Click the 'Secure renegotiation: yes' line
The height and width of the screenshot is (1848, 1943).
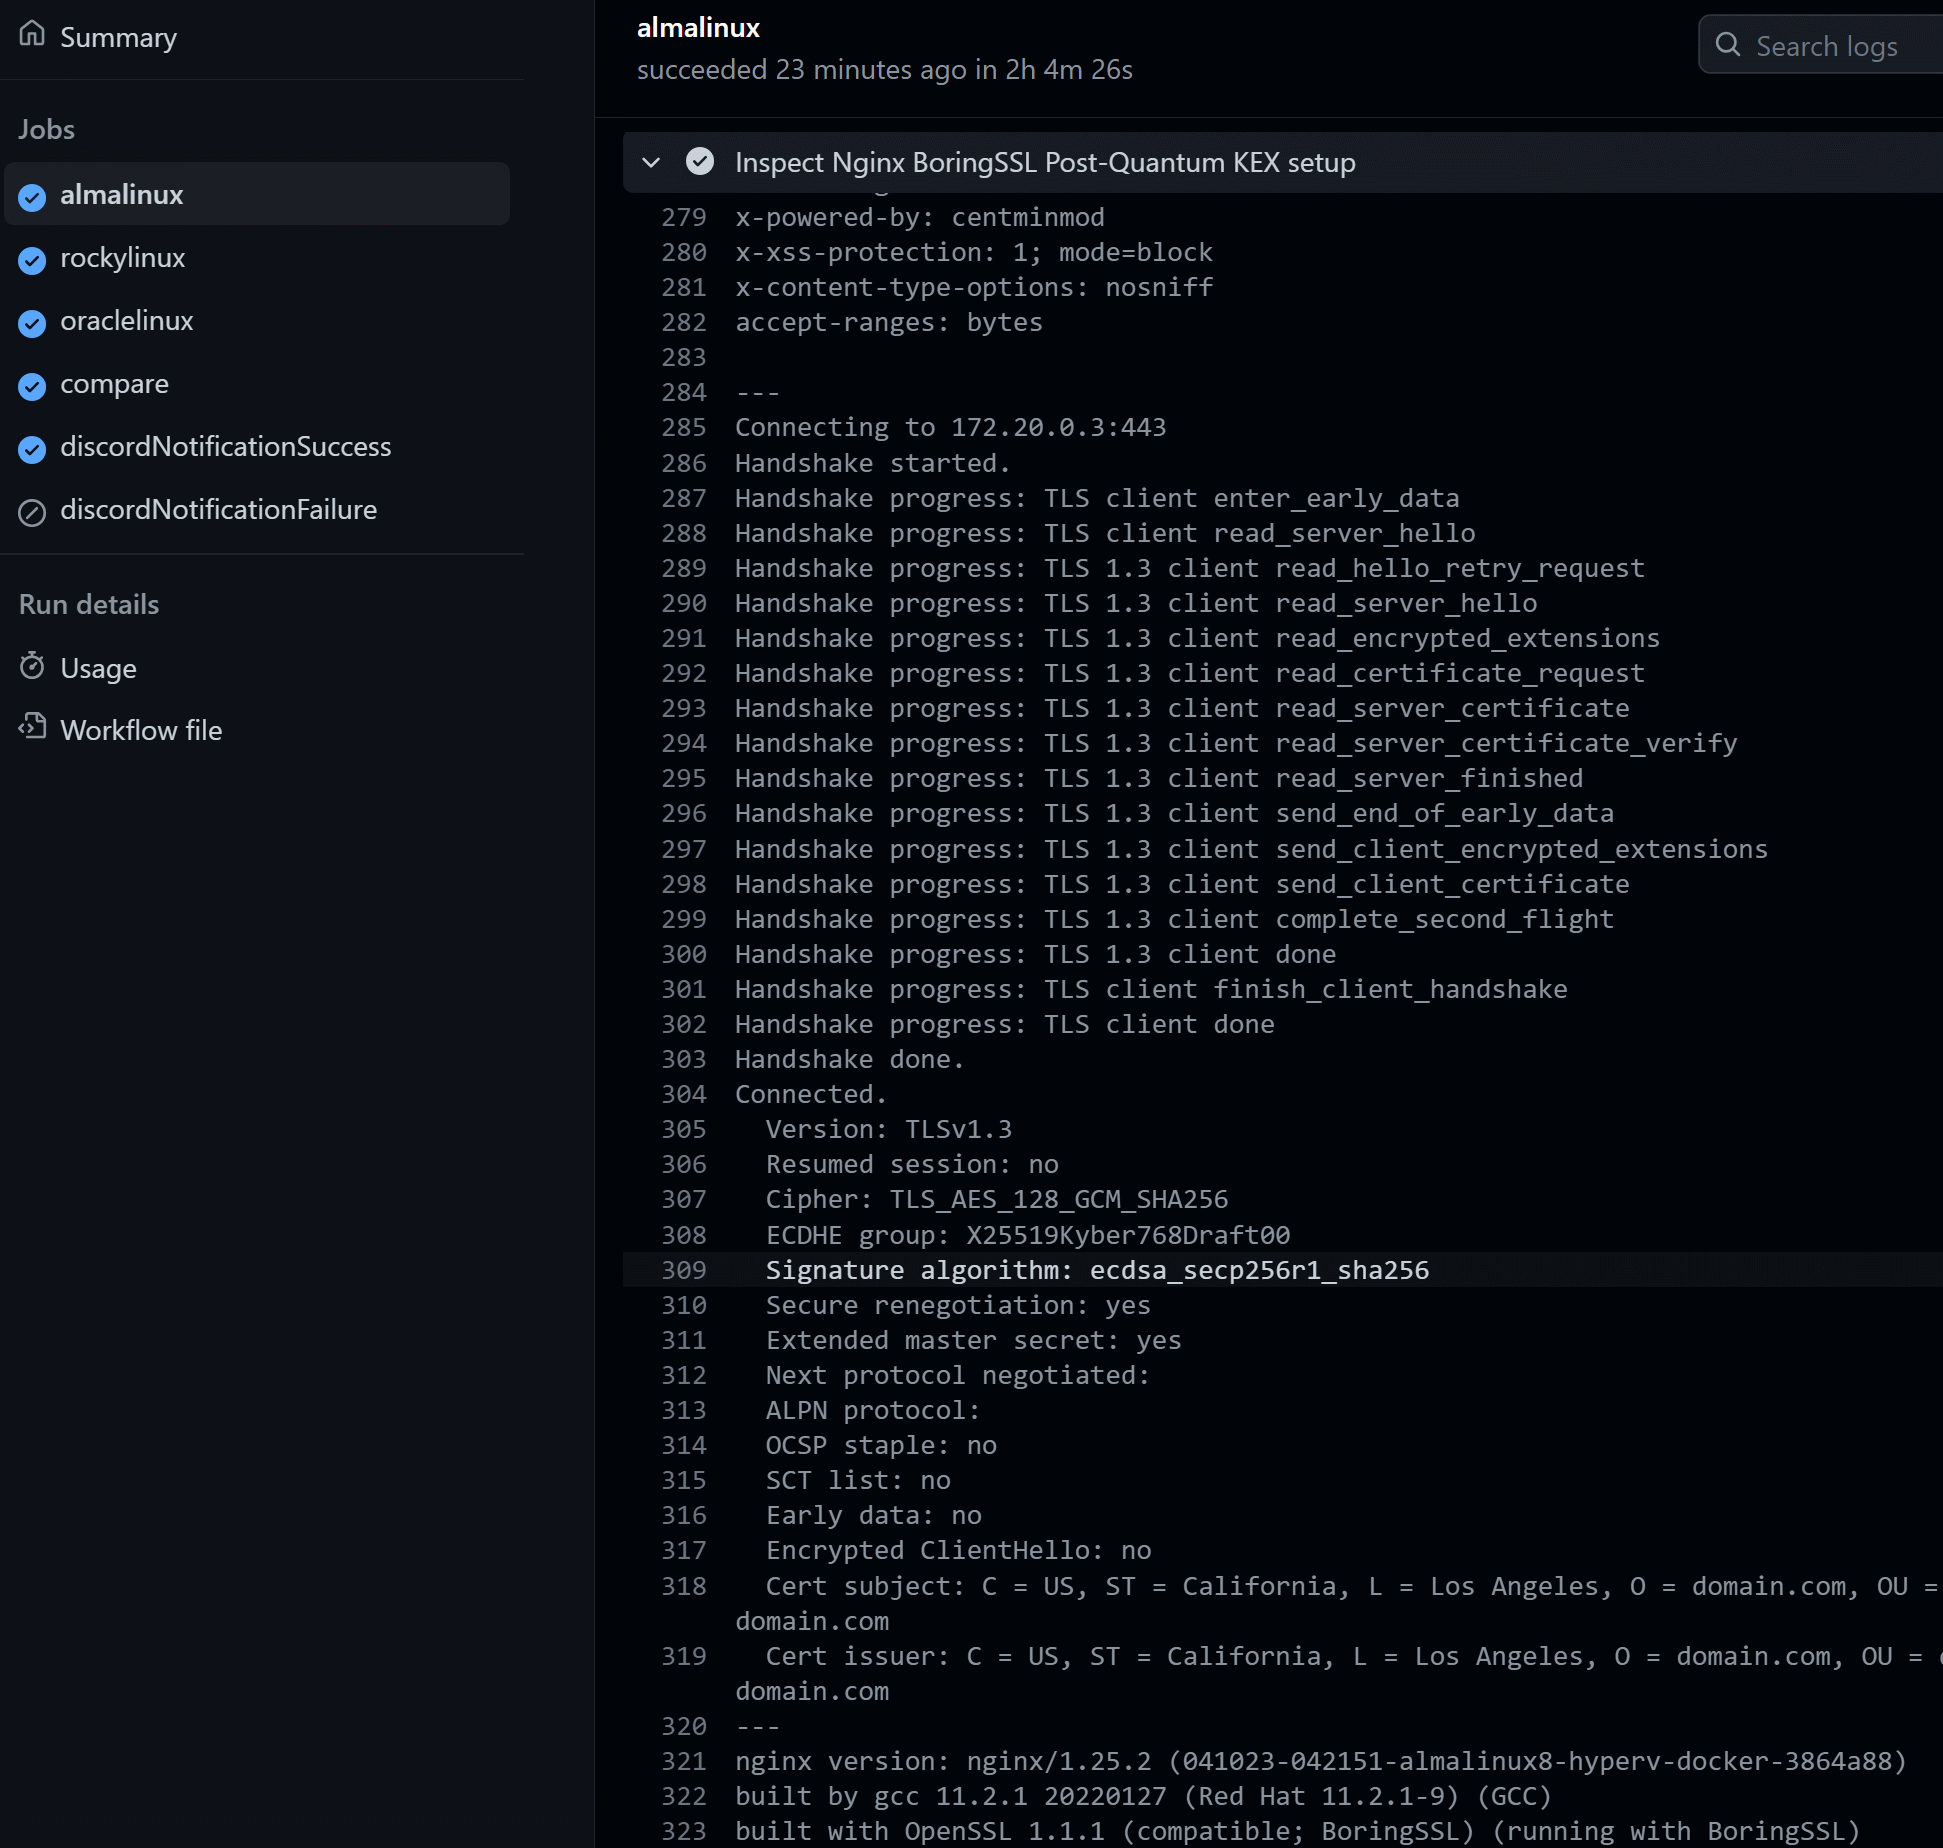click(x=958, y=1305)
